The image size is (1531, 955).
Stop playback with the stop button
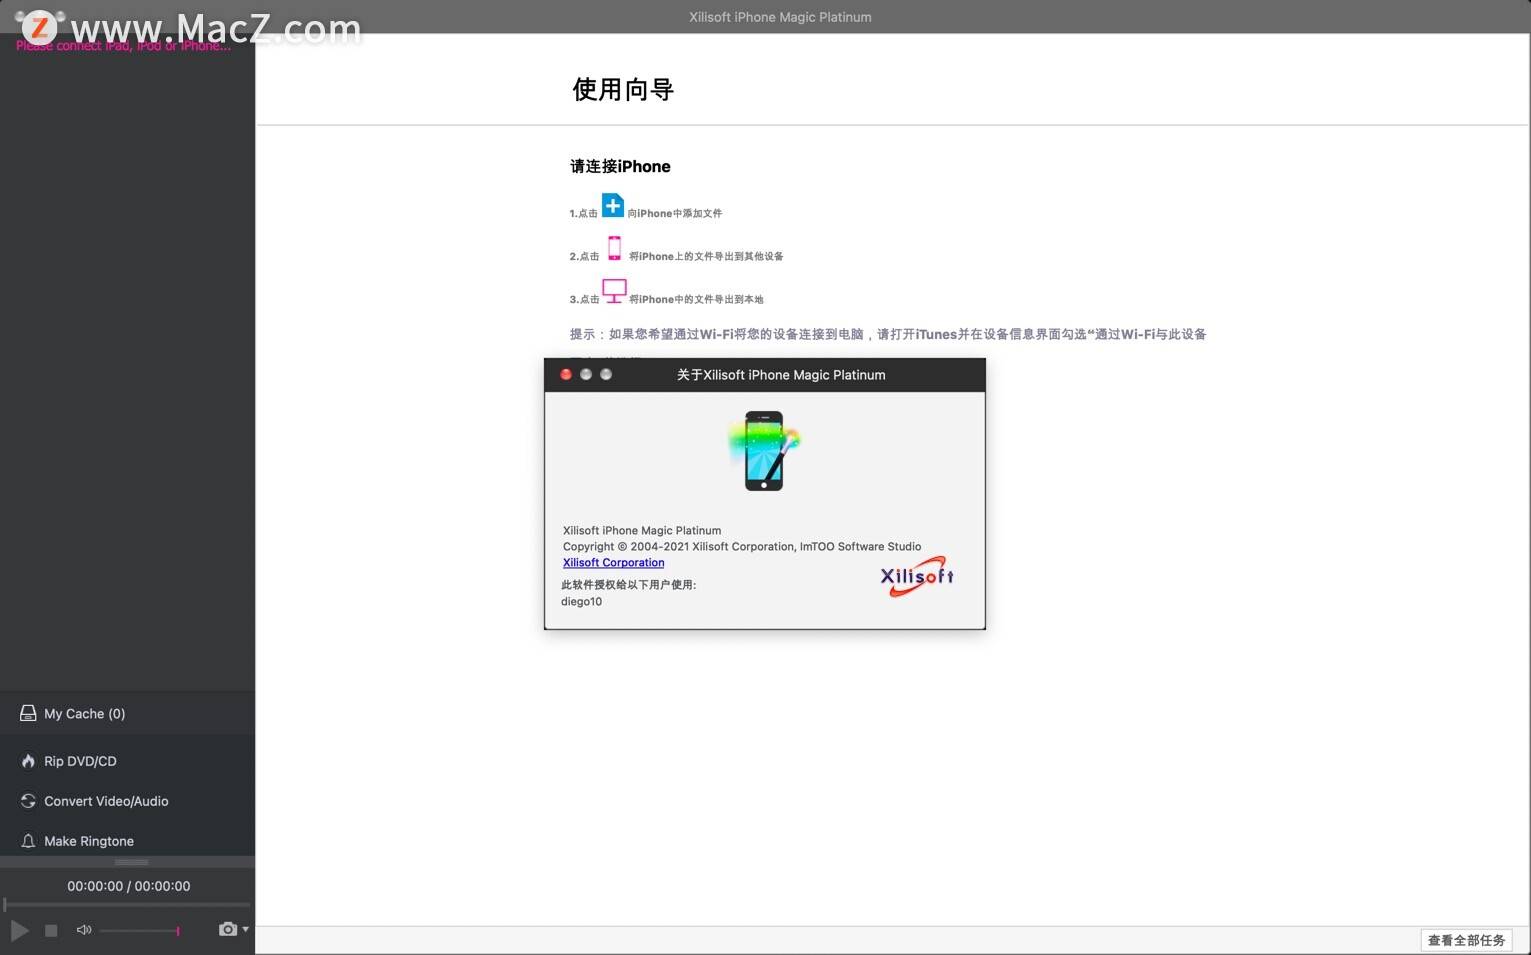(51, 930)
